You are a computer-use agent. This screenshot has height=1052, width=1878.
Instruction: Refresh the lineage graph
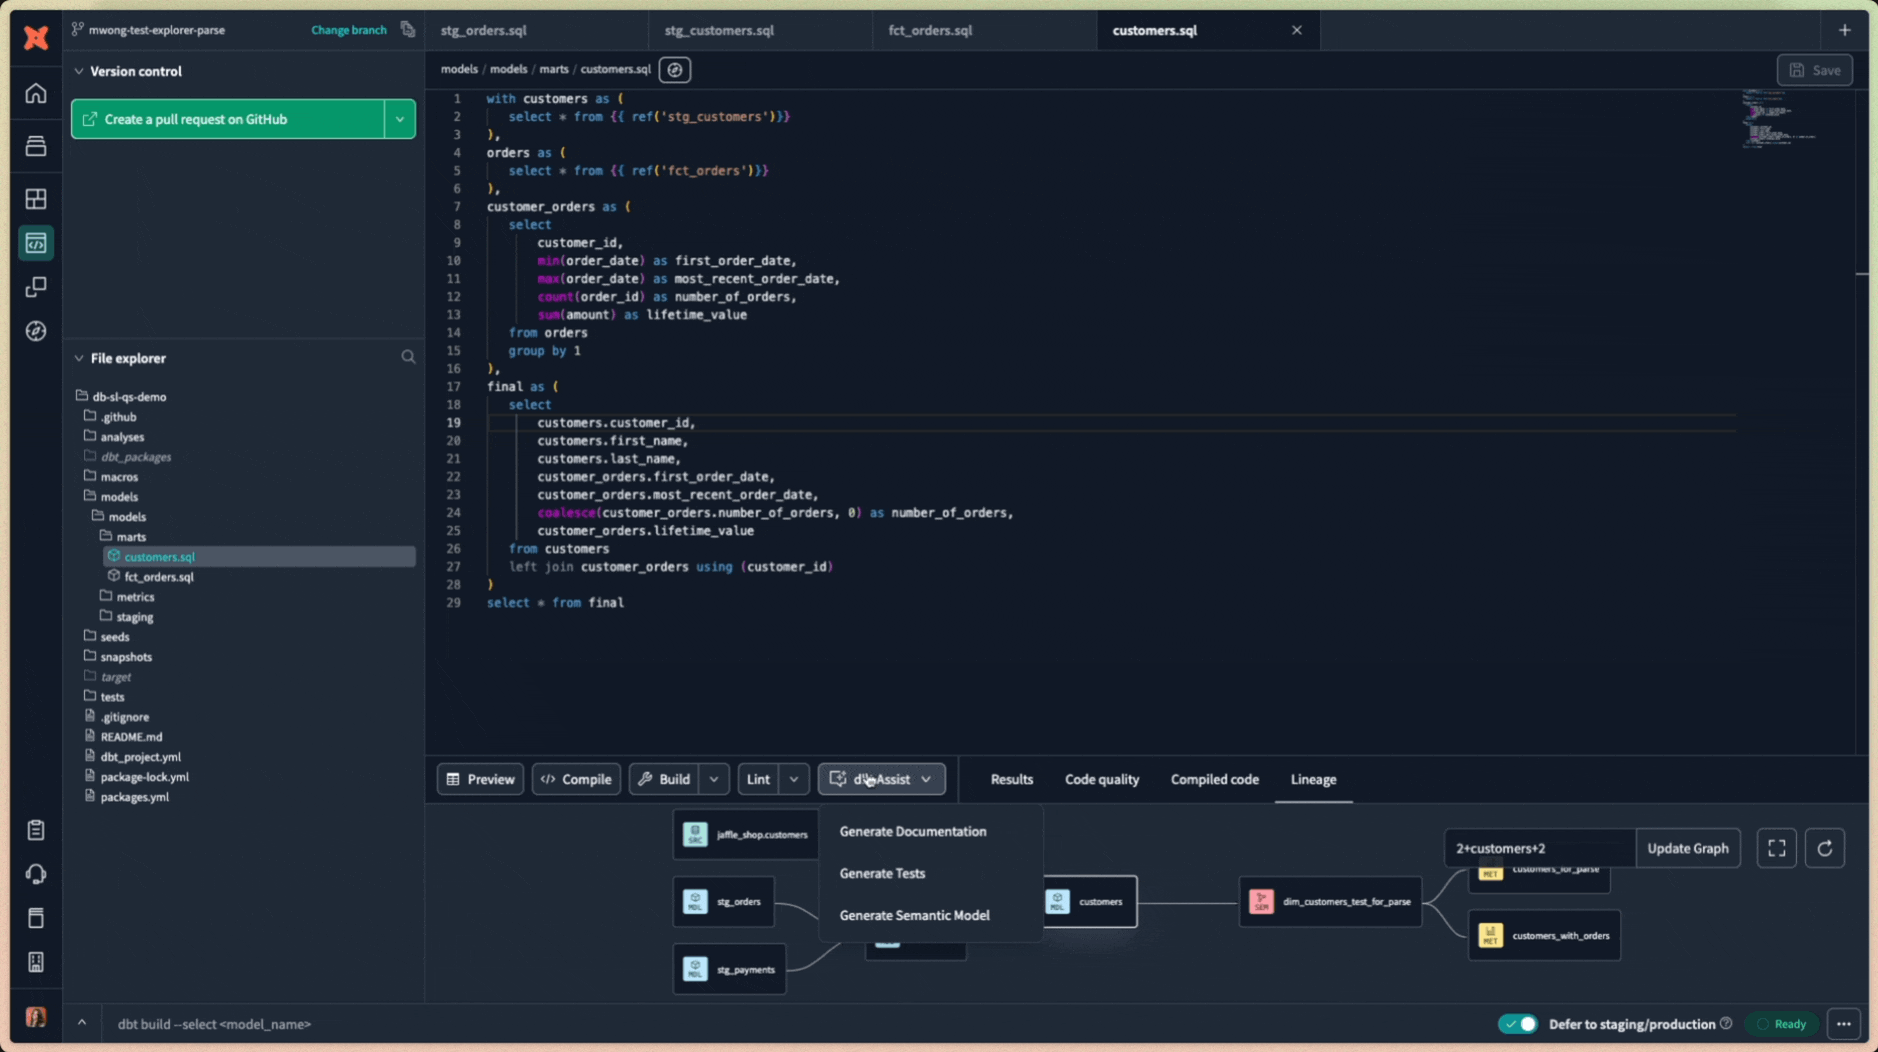pyautogui.click(x=1827, y=847)
